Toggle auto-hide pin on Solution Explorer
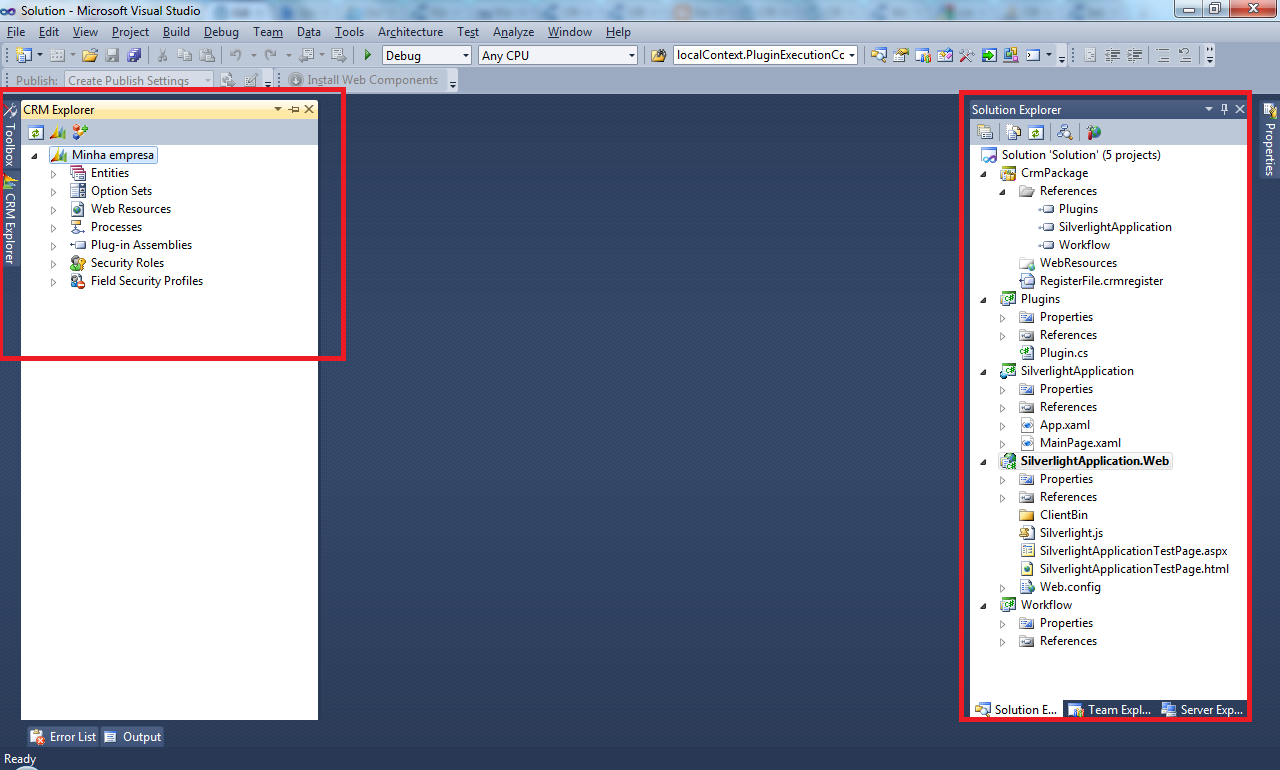The height and width of the screenshot is (770, 1280). (1224, 110)
